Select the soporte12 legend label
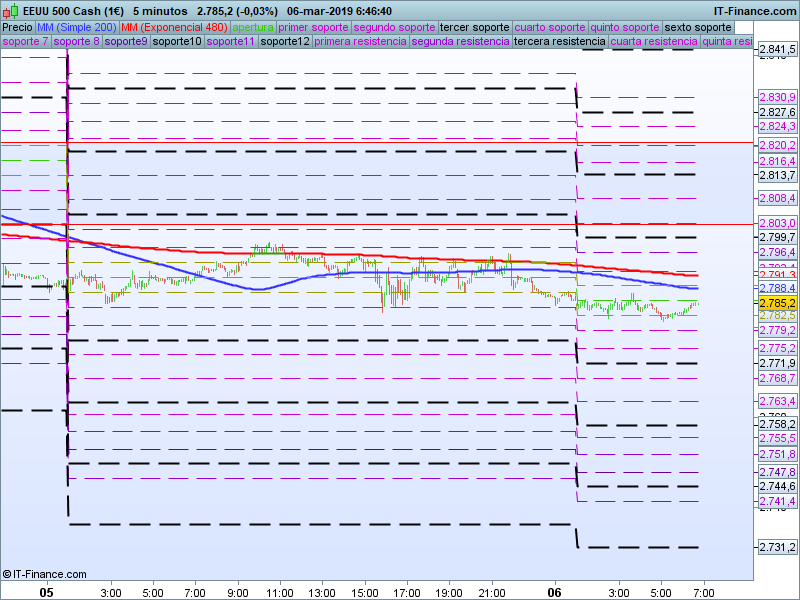This screenshot has height=600, width=800. click(285, 42)
